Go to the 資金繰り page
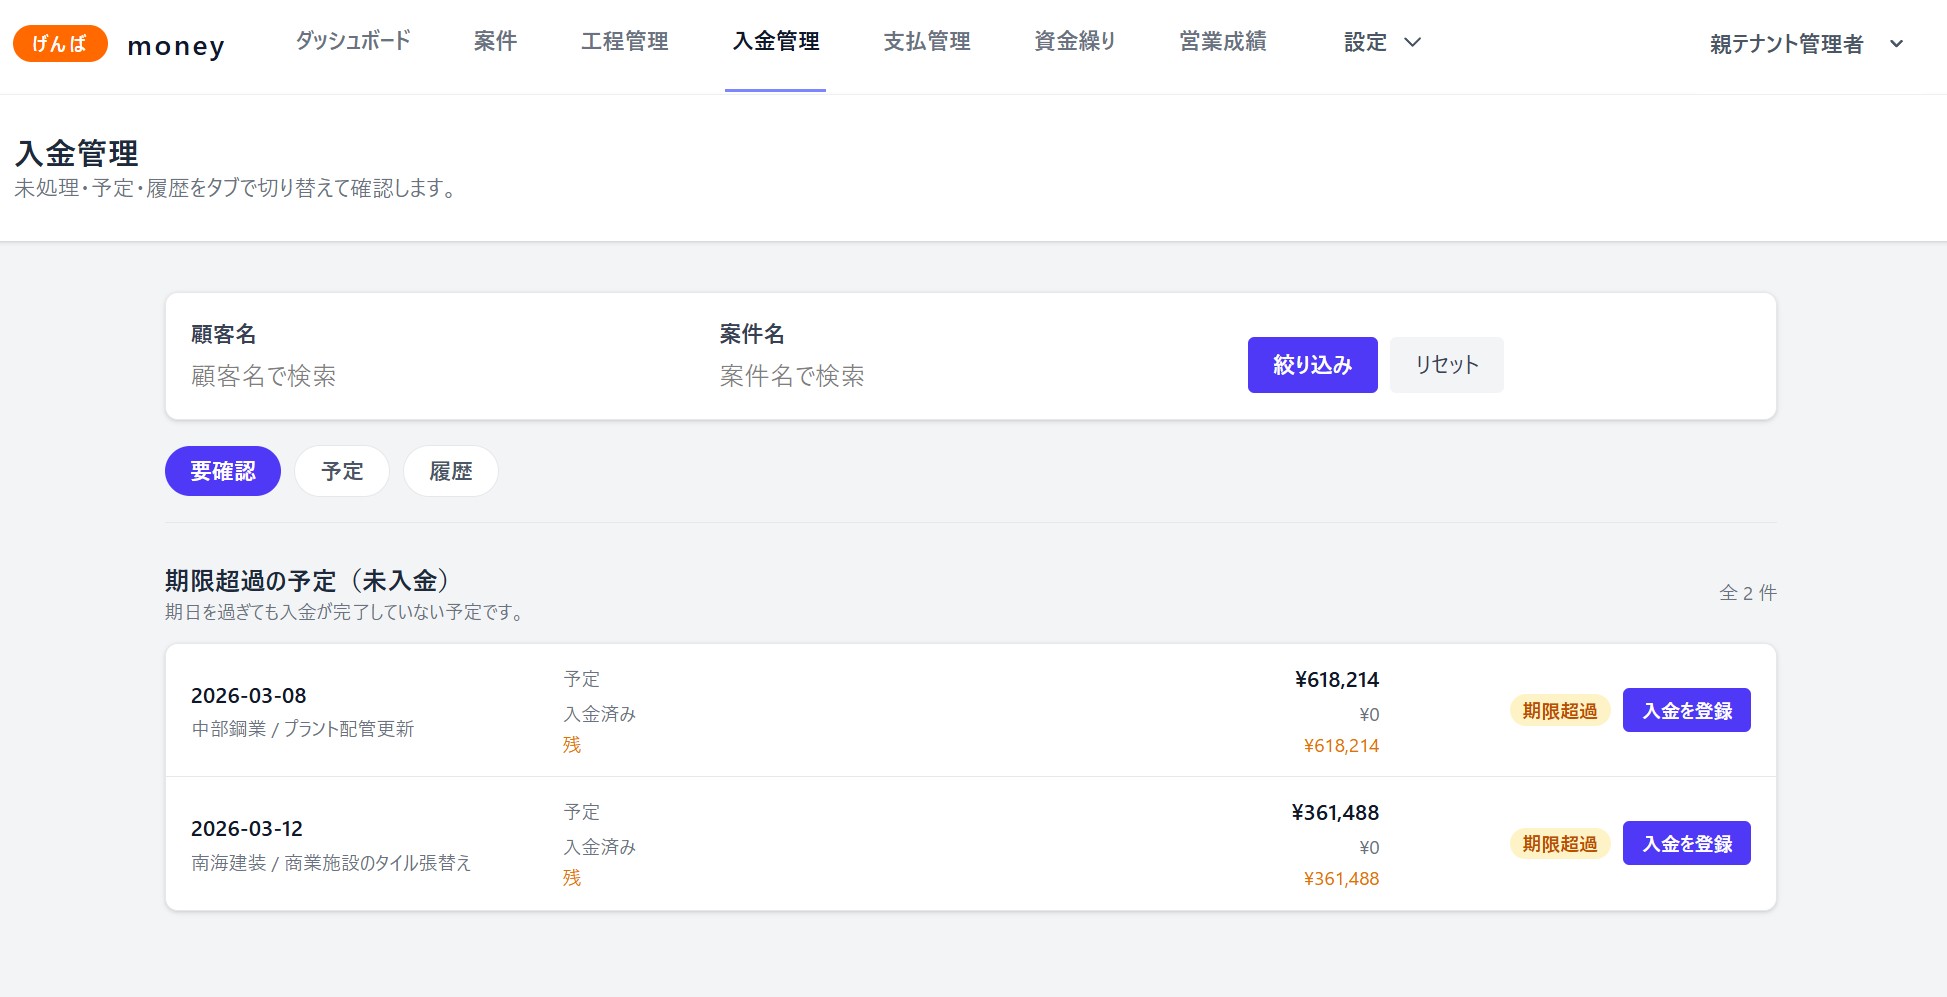The height and width of the screenshot is (997, 1947). (1074, 42)
